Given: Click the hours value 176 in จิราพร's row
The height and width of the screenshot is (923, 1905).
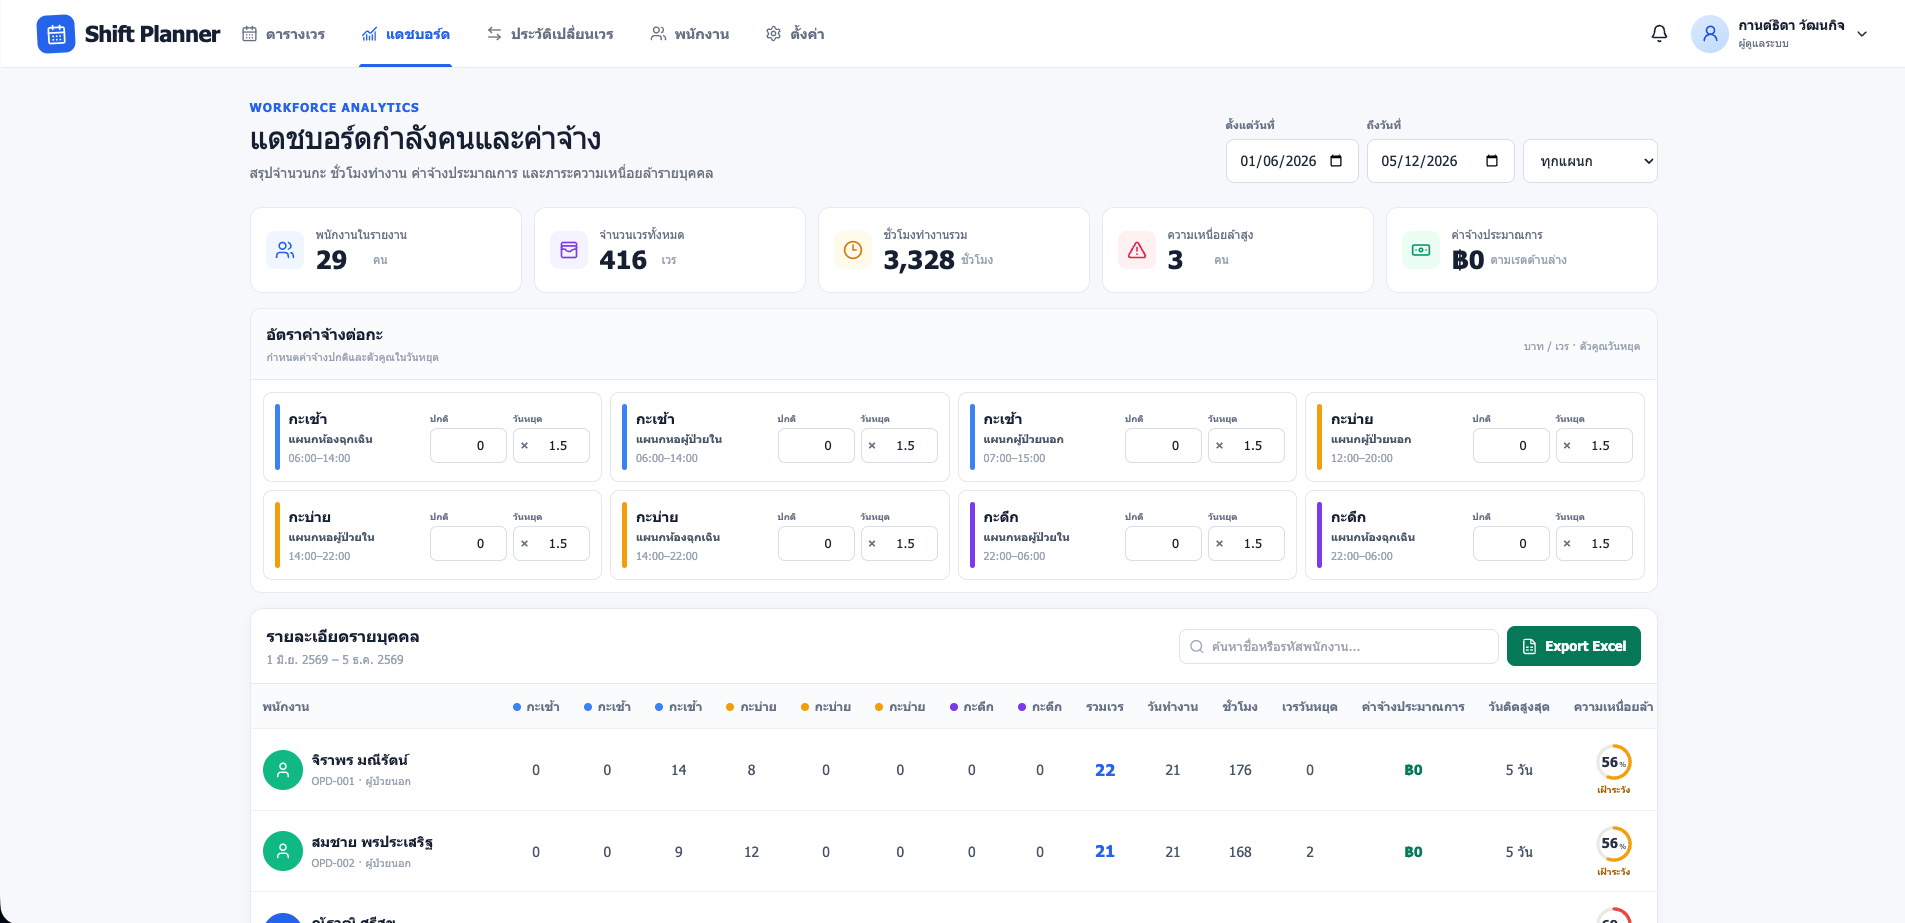Looking at the screenshot, I should tap(1240, 770).
